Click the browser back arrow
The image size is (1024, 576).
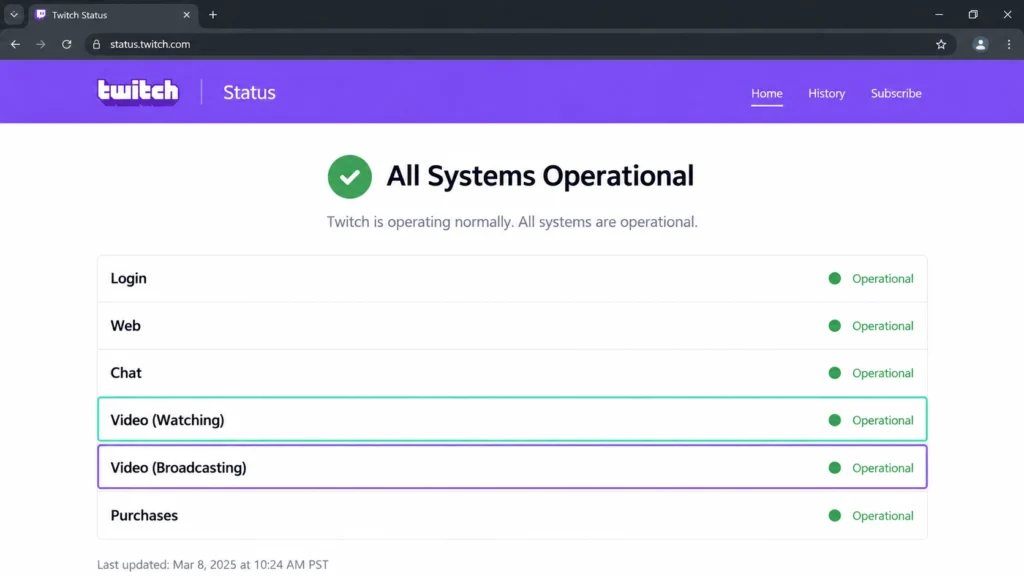coord(15,44)
